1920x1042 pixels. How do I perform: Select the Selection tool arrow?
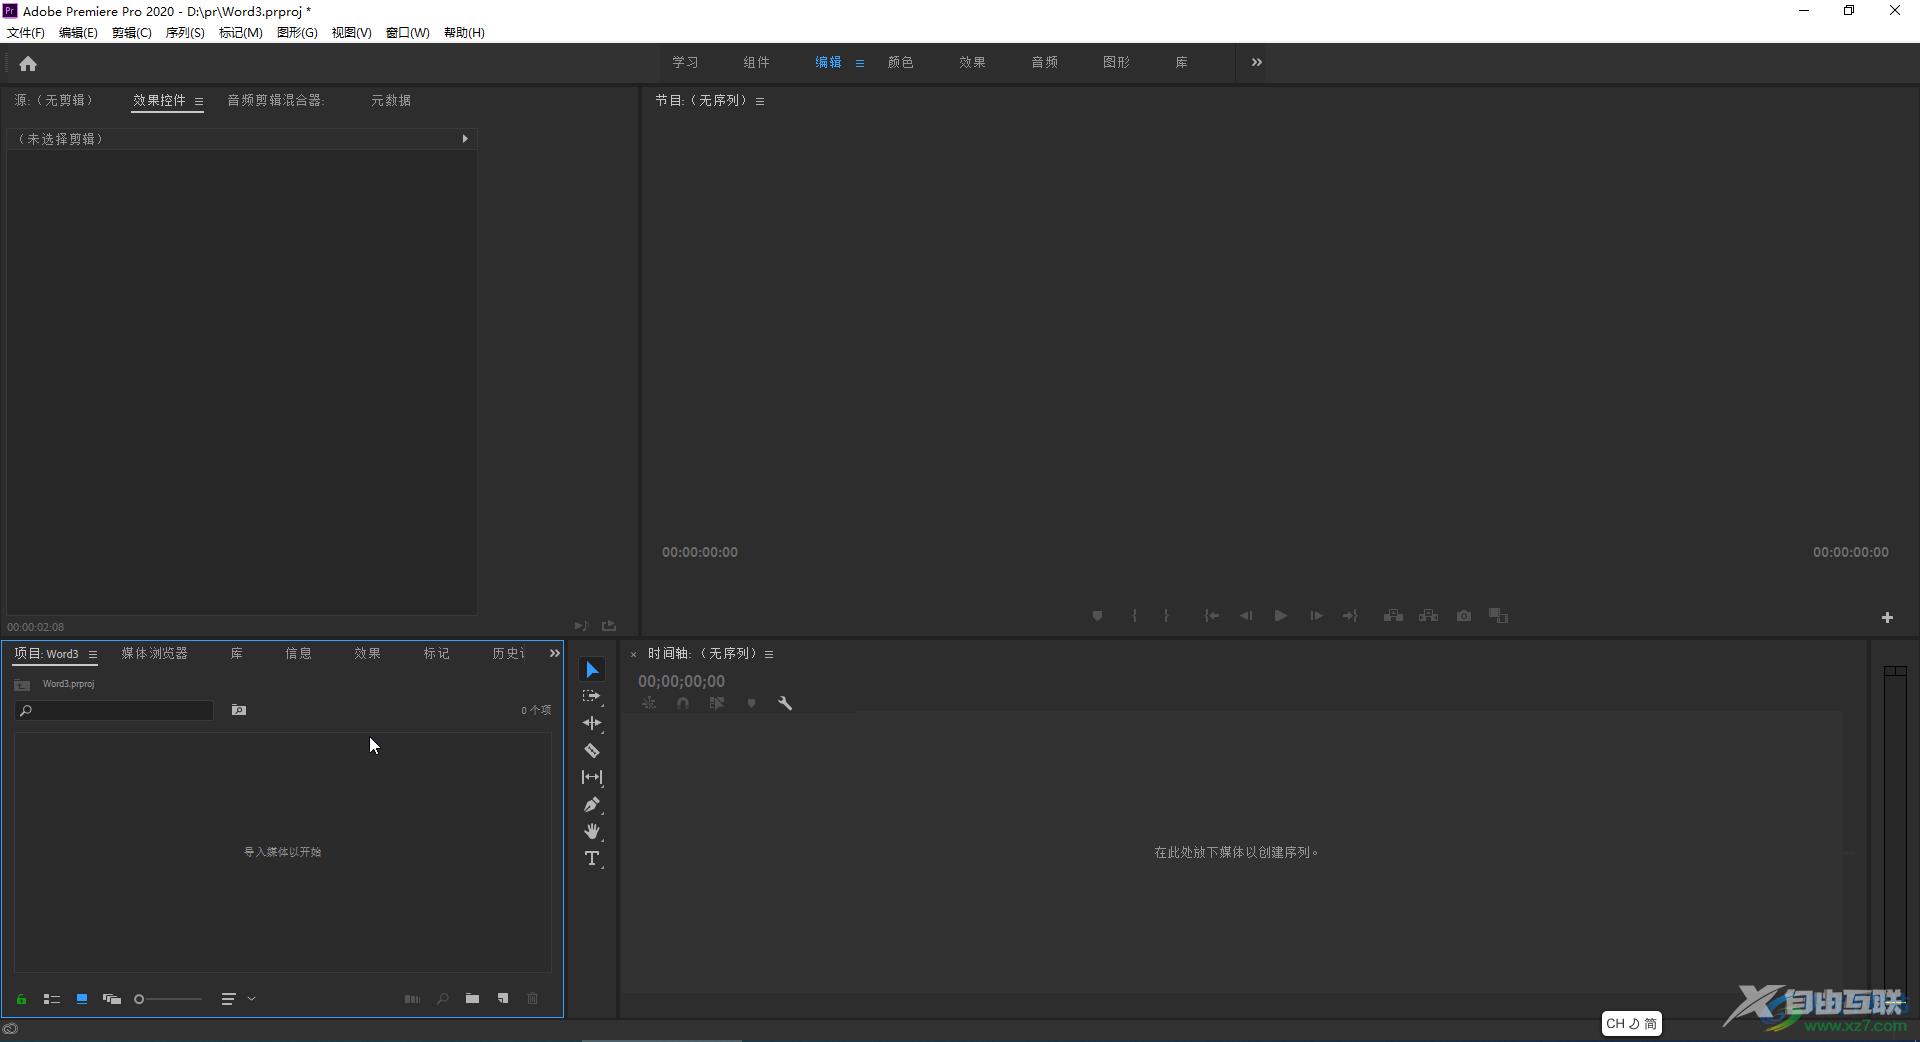pos(592,669)
